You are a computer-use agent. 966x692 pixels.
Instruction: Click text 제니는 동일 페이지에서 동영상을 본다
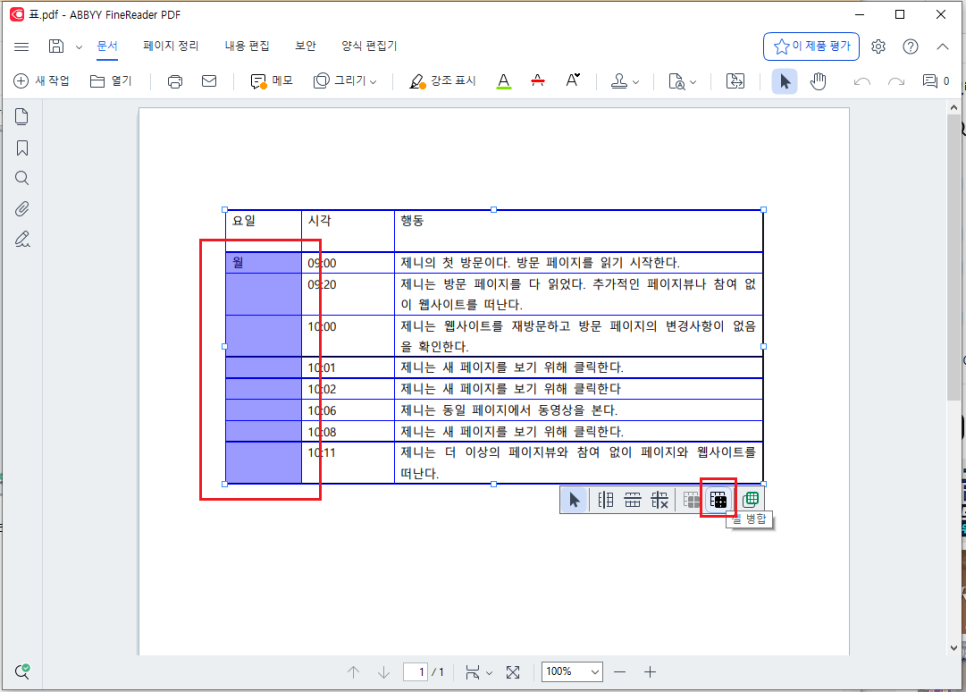point(509,410)
